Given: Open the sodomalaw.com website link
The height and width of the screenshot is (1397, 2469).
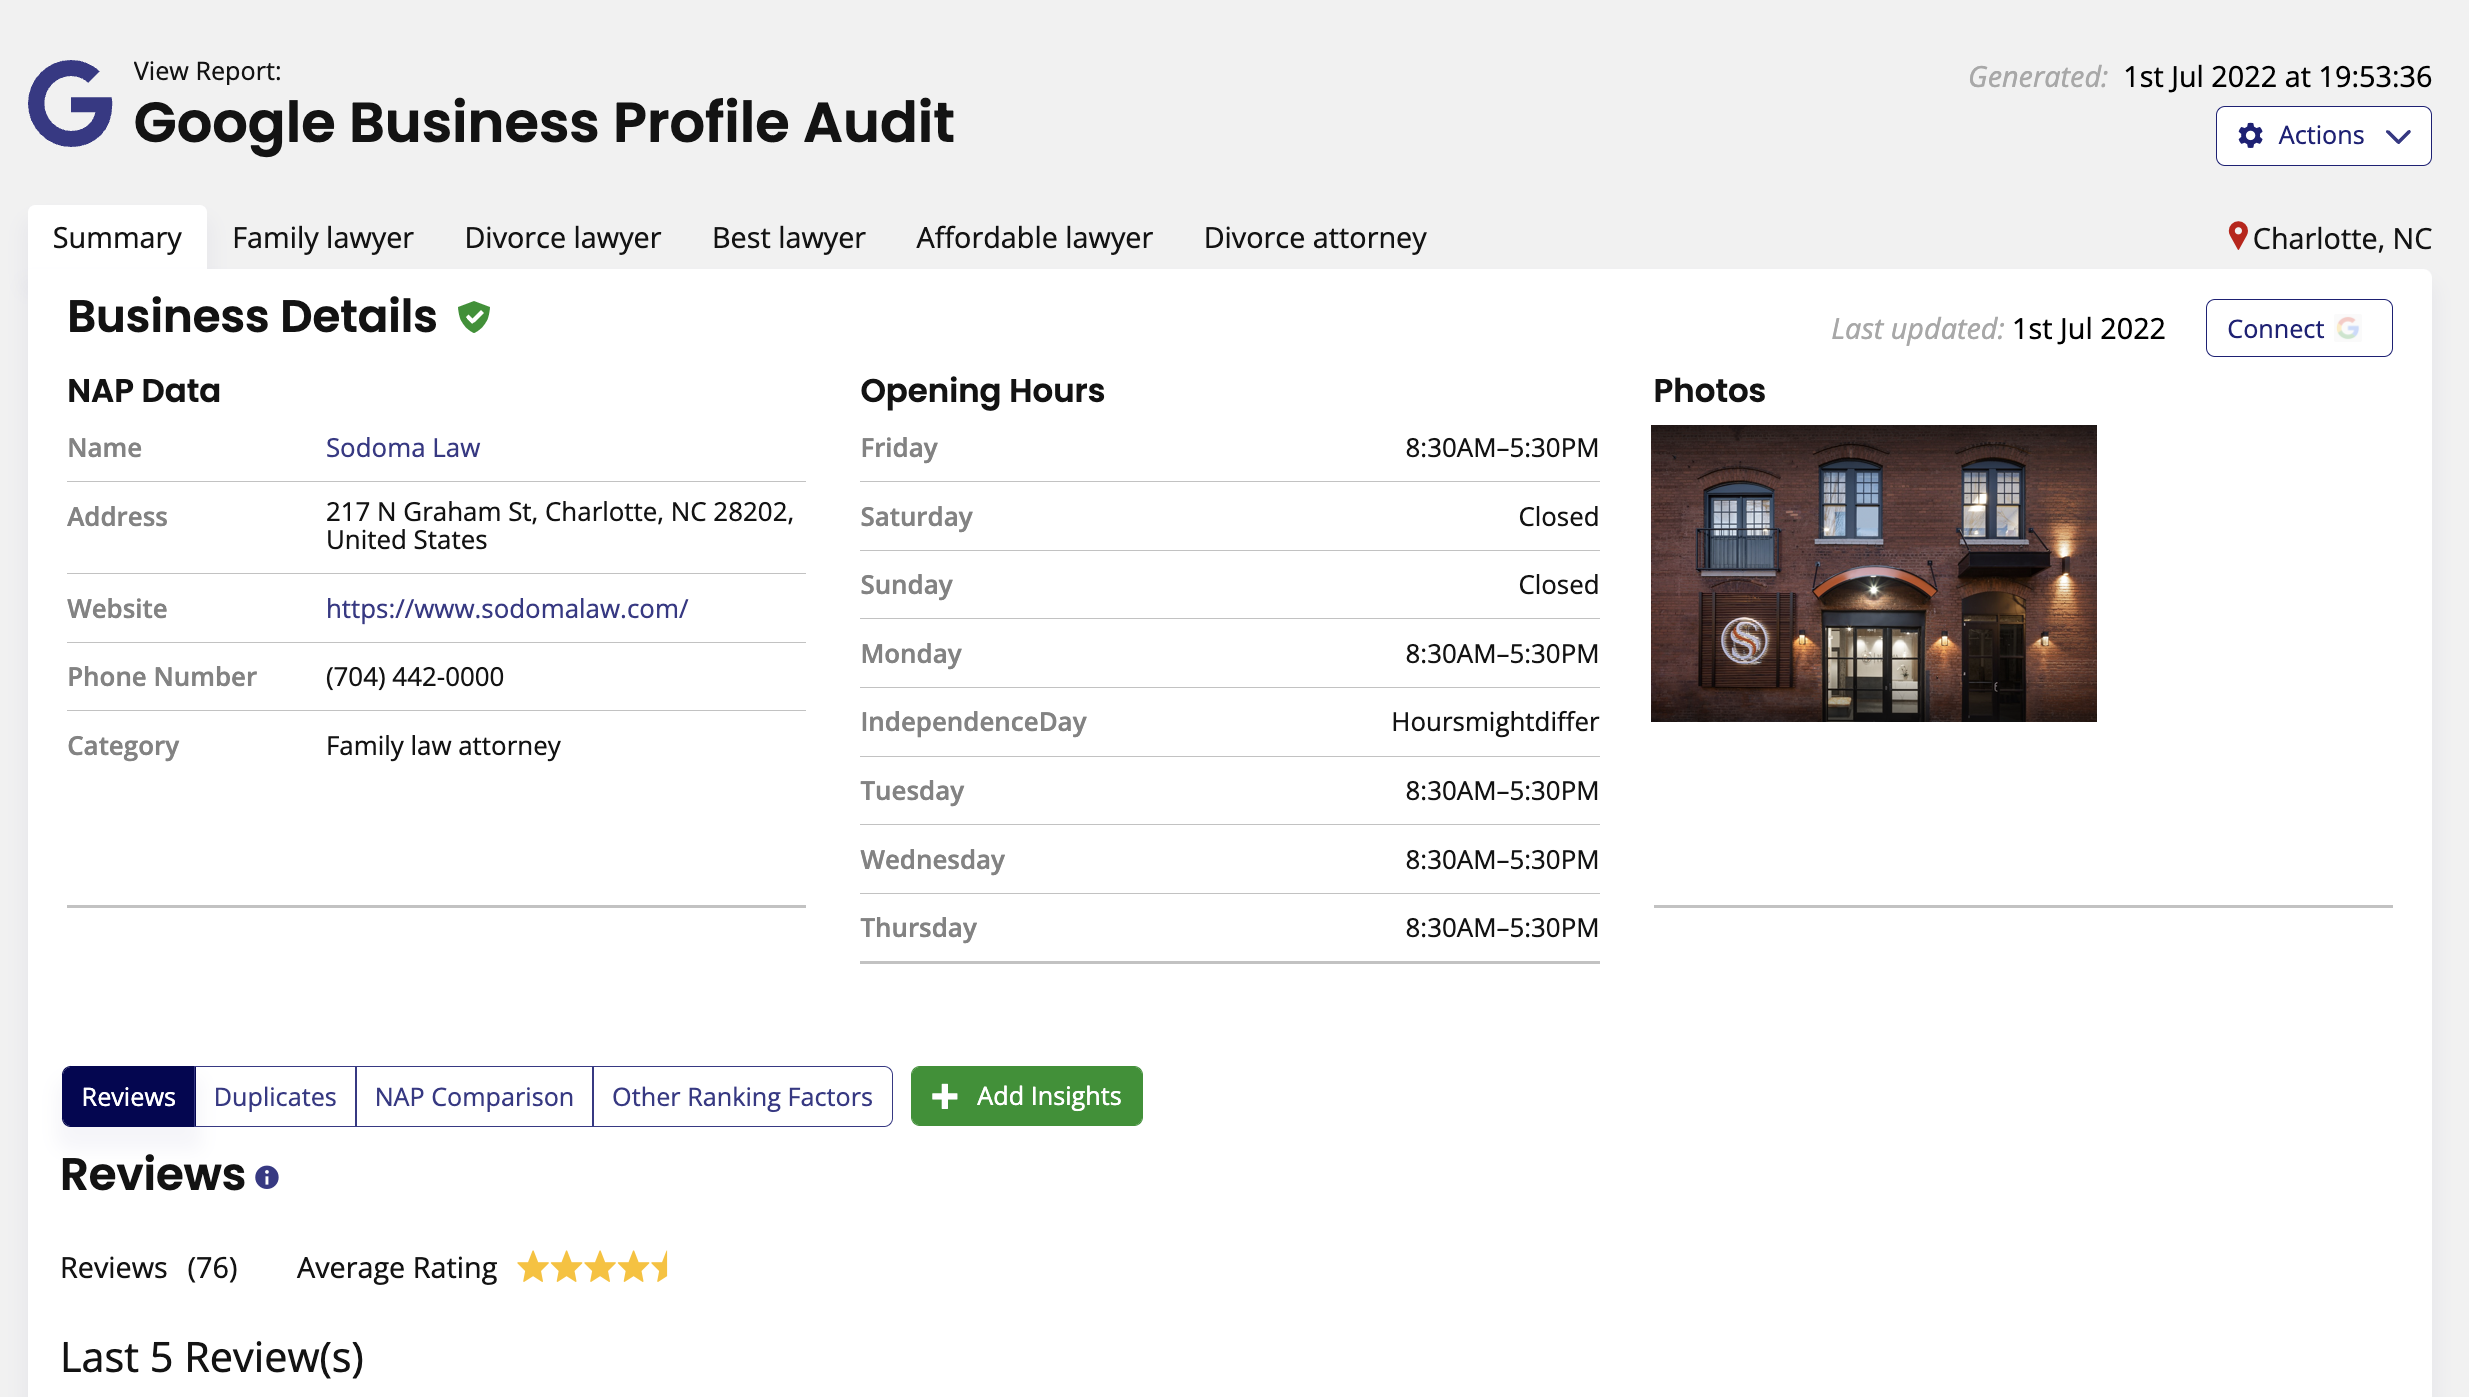Looking at the screenshot, I should coord(507,609).
